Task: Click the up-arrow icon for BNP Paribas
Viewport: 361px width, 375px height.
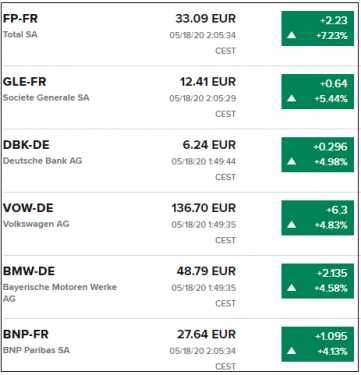Action: 292,351
